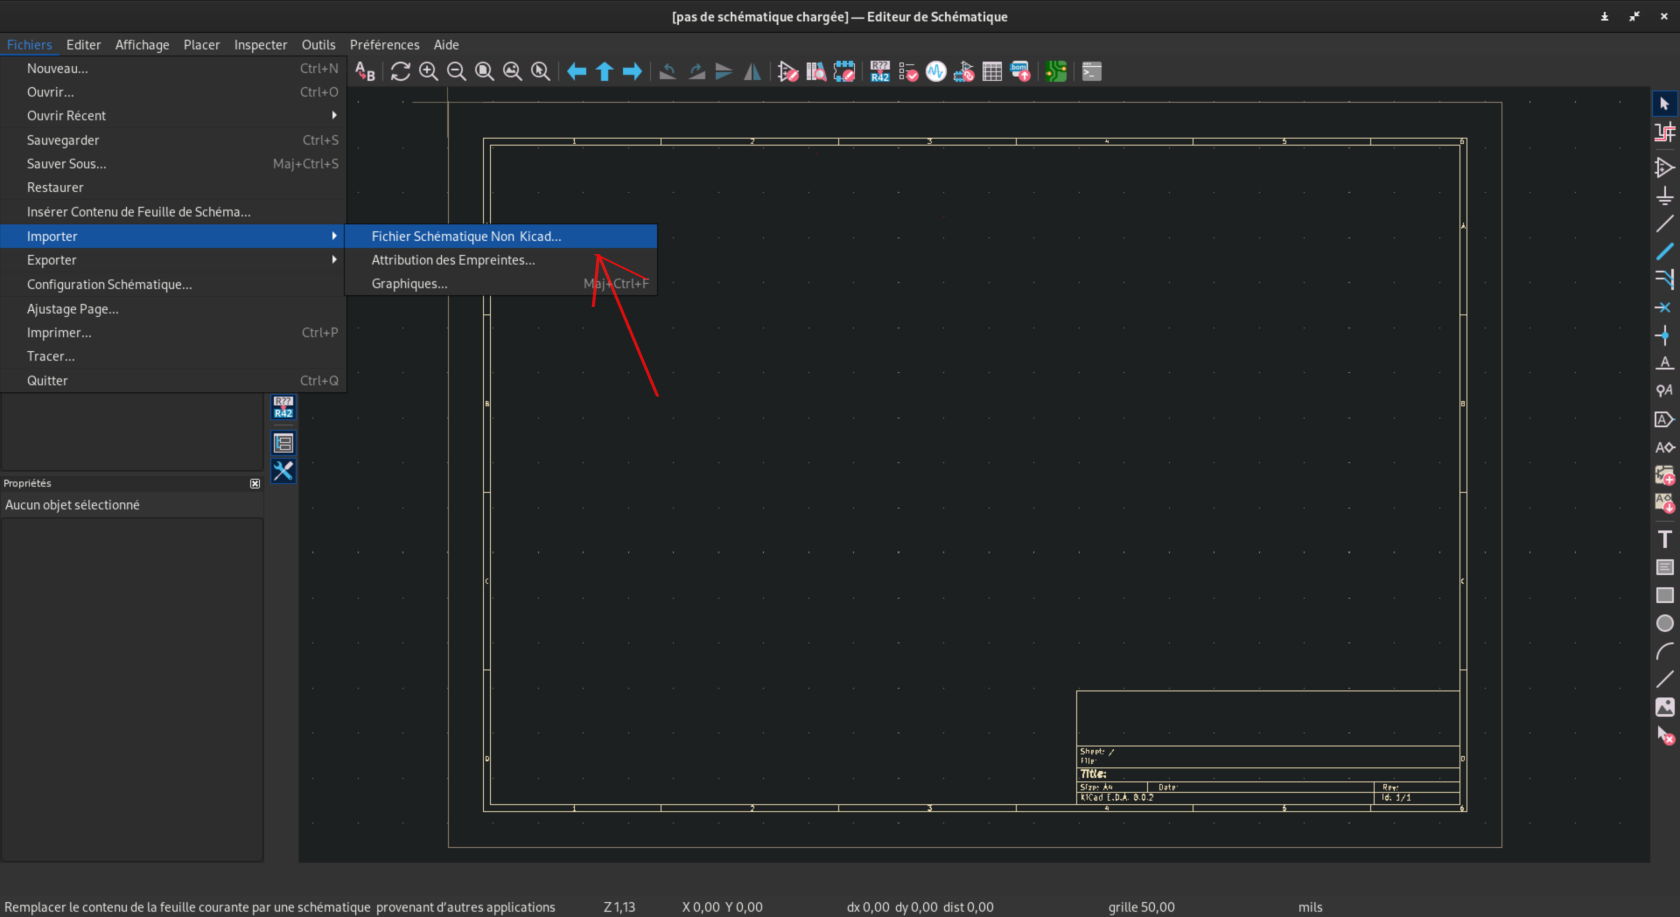Choose Attribution des Empreintes entry

coord(501,260)
